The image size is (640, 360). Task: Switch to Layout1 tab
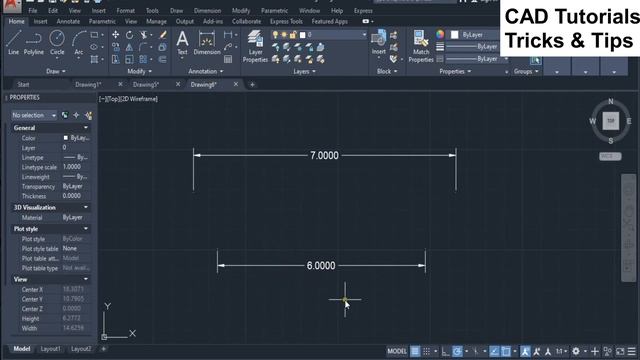[50, 349]
